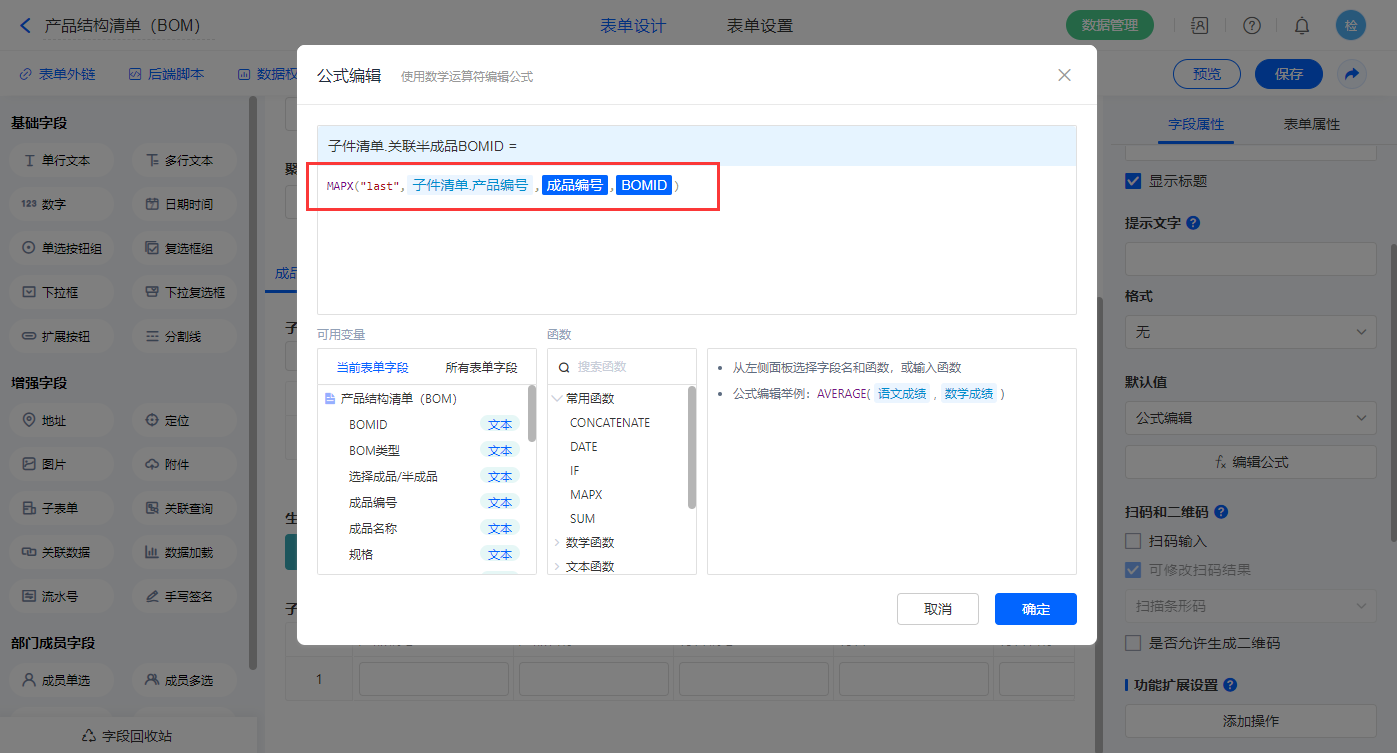Click the user avatar in top right
Image resolution: width=1397 pixels, height=753 pixels.
pos(1350,25)
